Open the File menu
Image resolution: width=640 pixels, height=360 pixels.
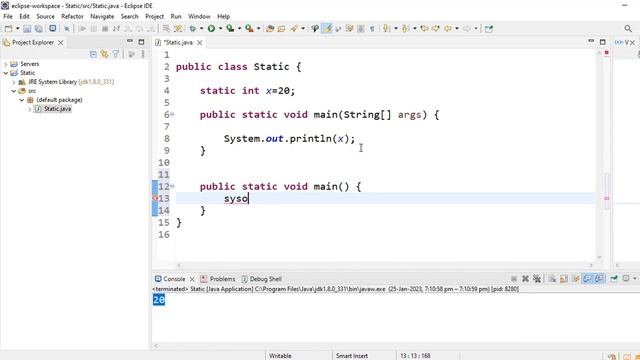point(8,16)
